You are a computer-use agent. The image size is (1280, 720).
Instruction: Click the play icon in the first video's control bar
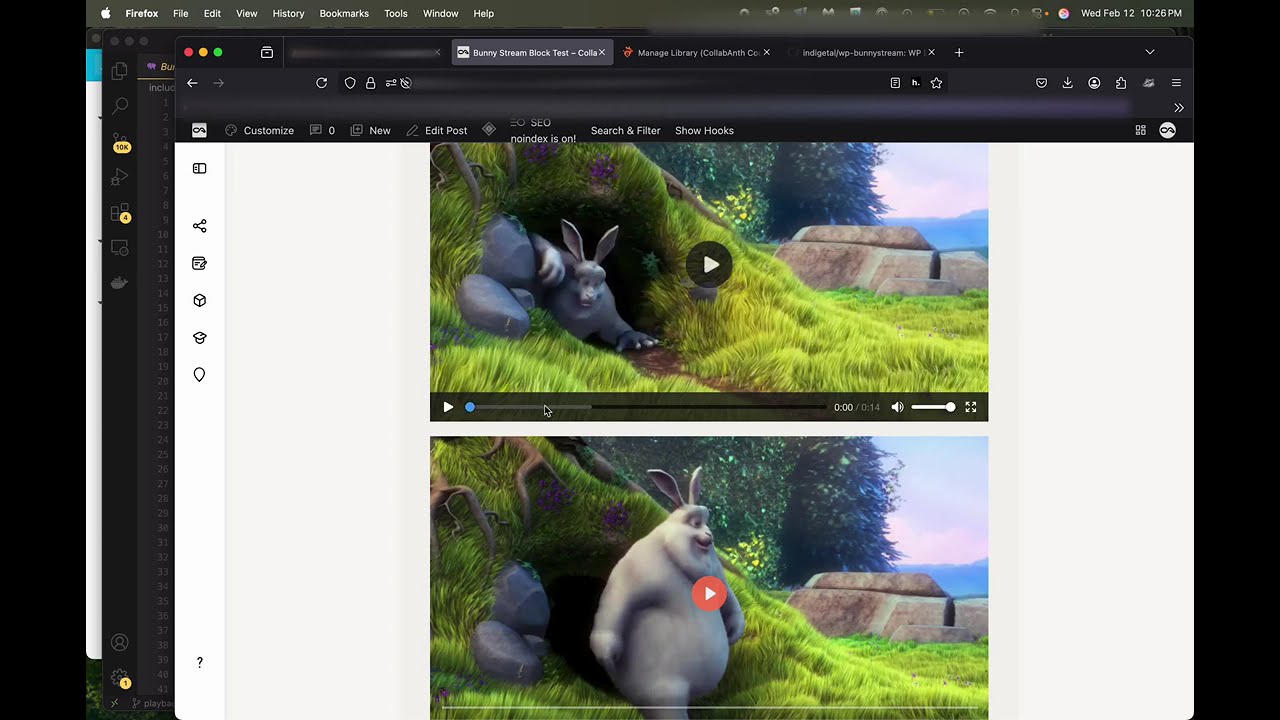447,407
